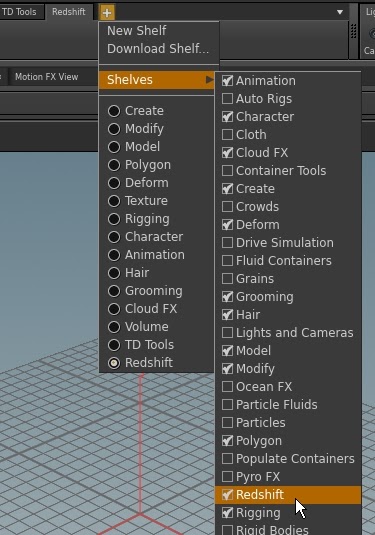This screenshot has height=535, width=375.
Task: Enable Lights and Cameras shelf
Action: click(x=227, y=333)
